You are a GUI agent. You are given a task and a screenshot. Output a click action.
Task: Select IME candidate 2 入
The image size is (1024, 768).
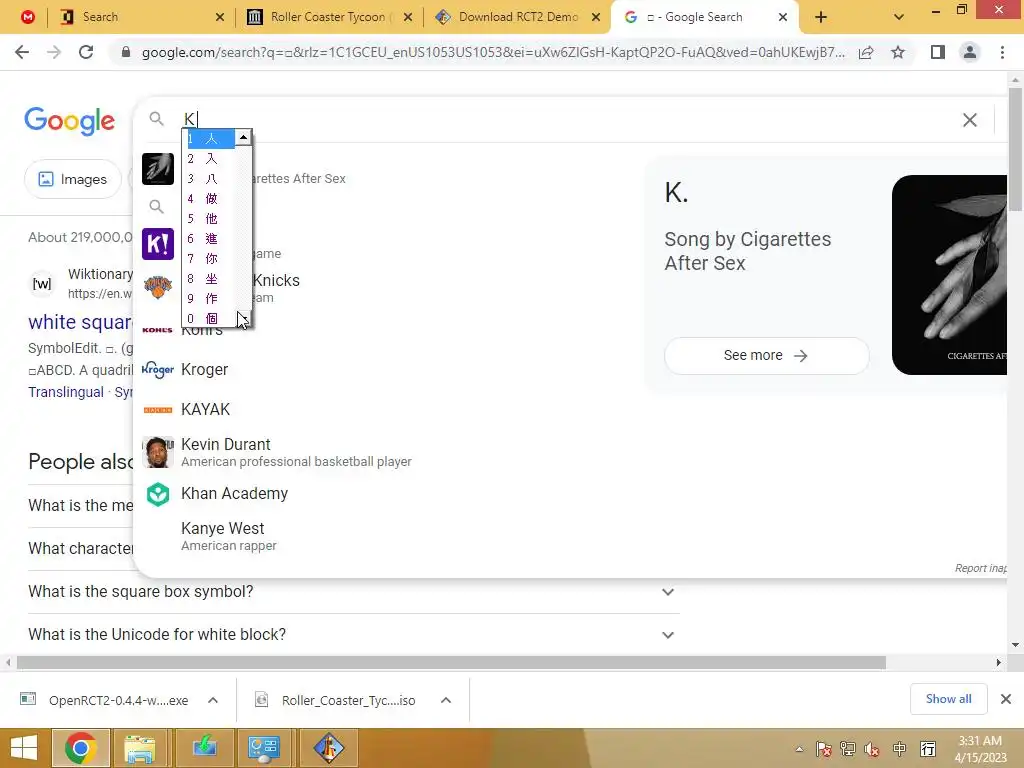pos(210,159)
